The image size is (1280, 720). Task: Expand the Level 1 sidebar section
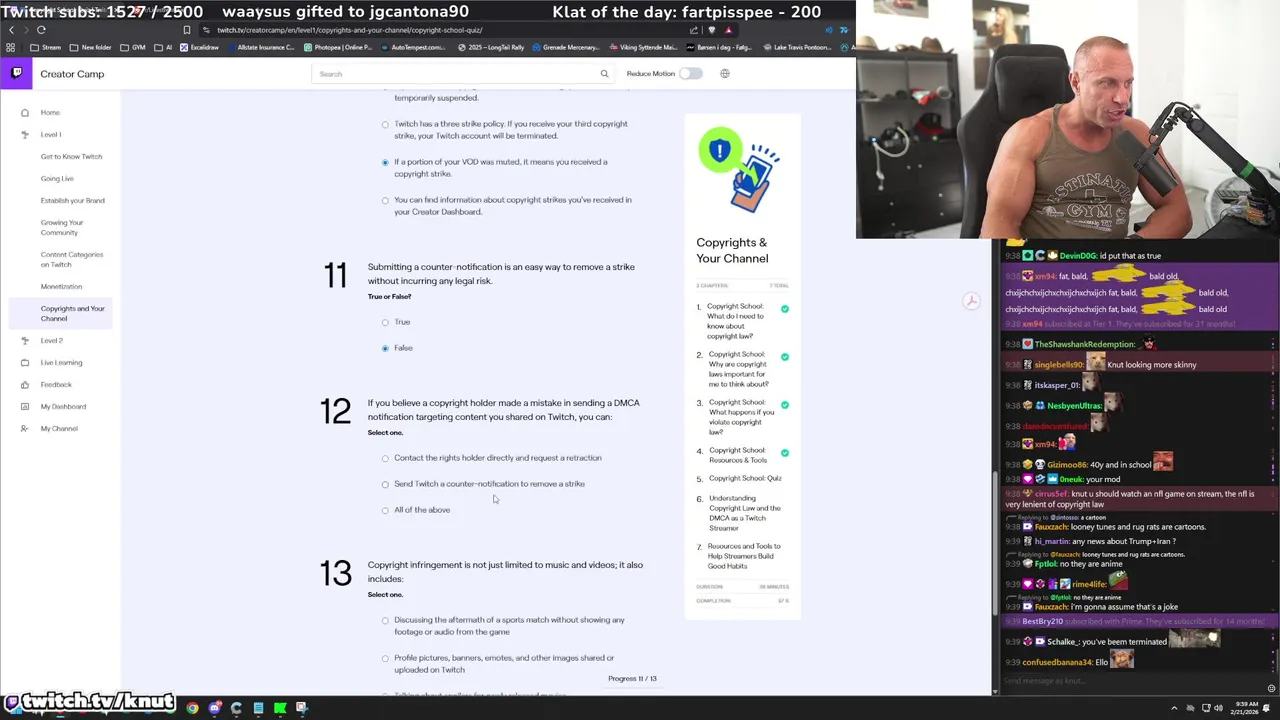click(x=51, y=134)
